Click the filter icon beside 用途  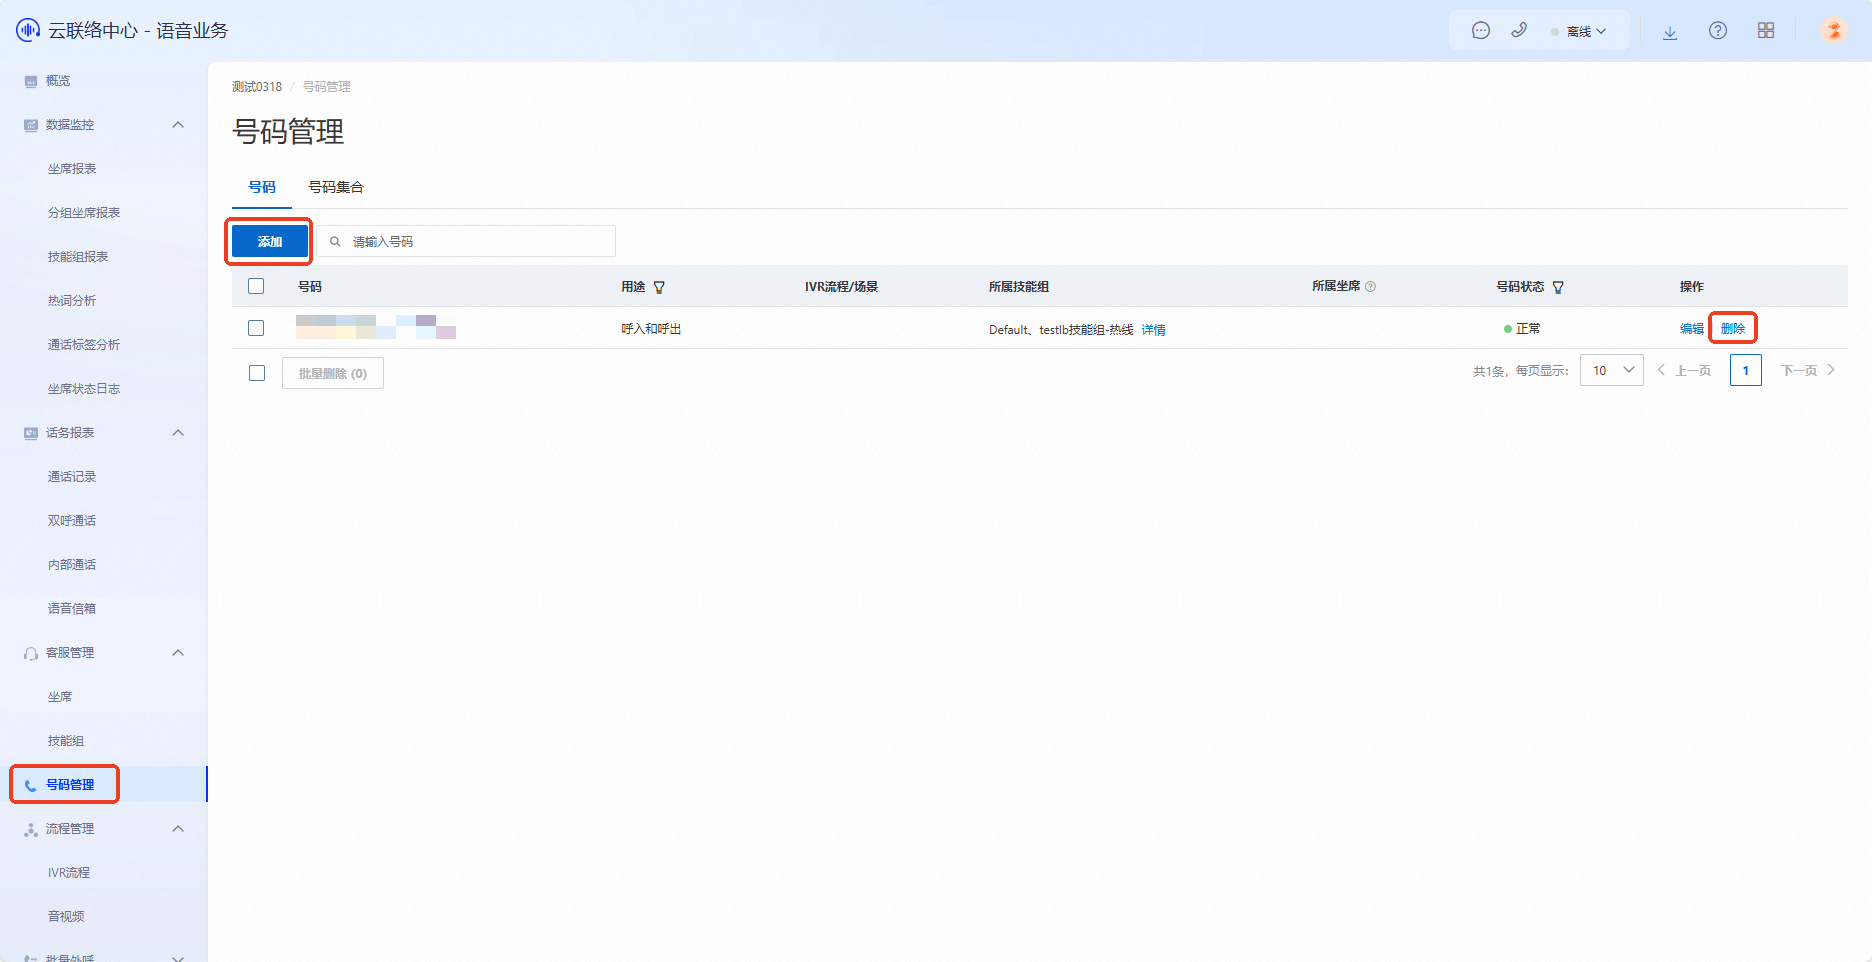pyautogui.click(x=659, y=287)
